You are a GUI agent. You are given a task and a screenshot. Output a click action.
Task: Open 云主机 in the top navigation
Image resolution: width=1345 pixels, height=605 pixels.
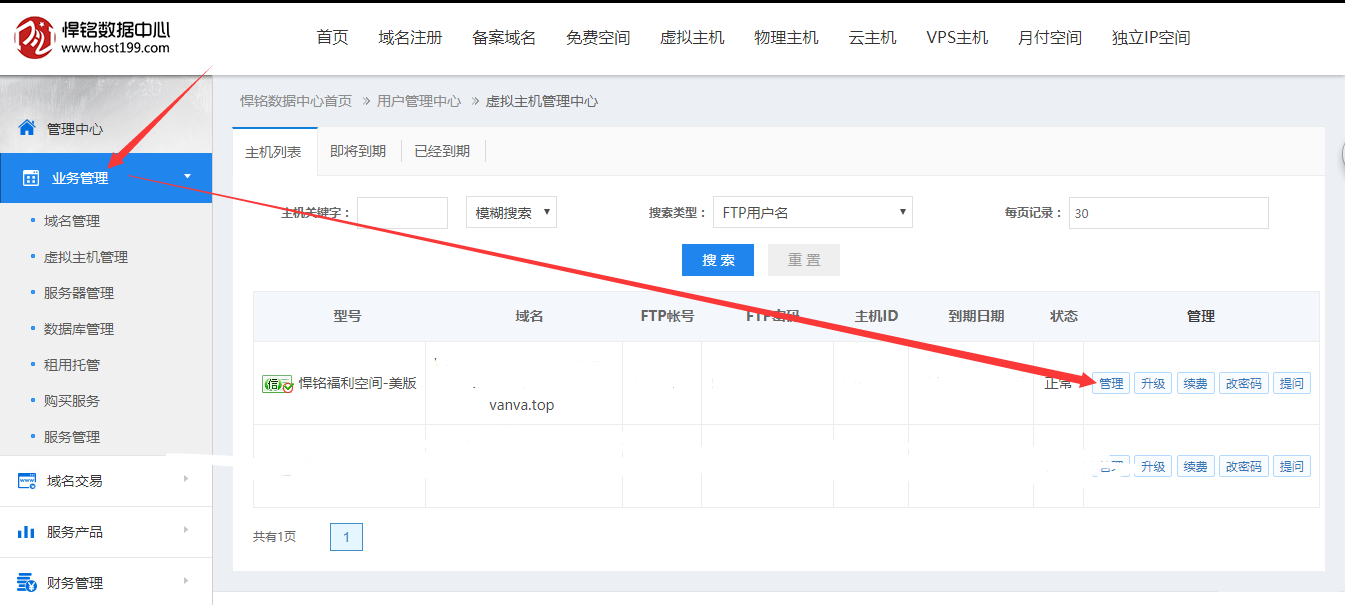(872, 37)
